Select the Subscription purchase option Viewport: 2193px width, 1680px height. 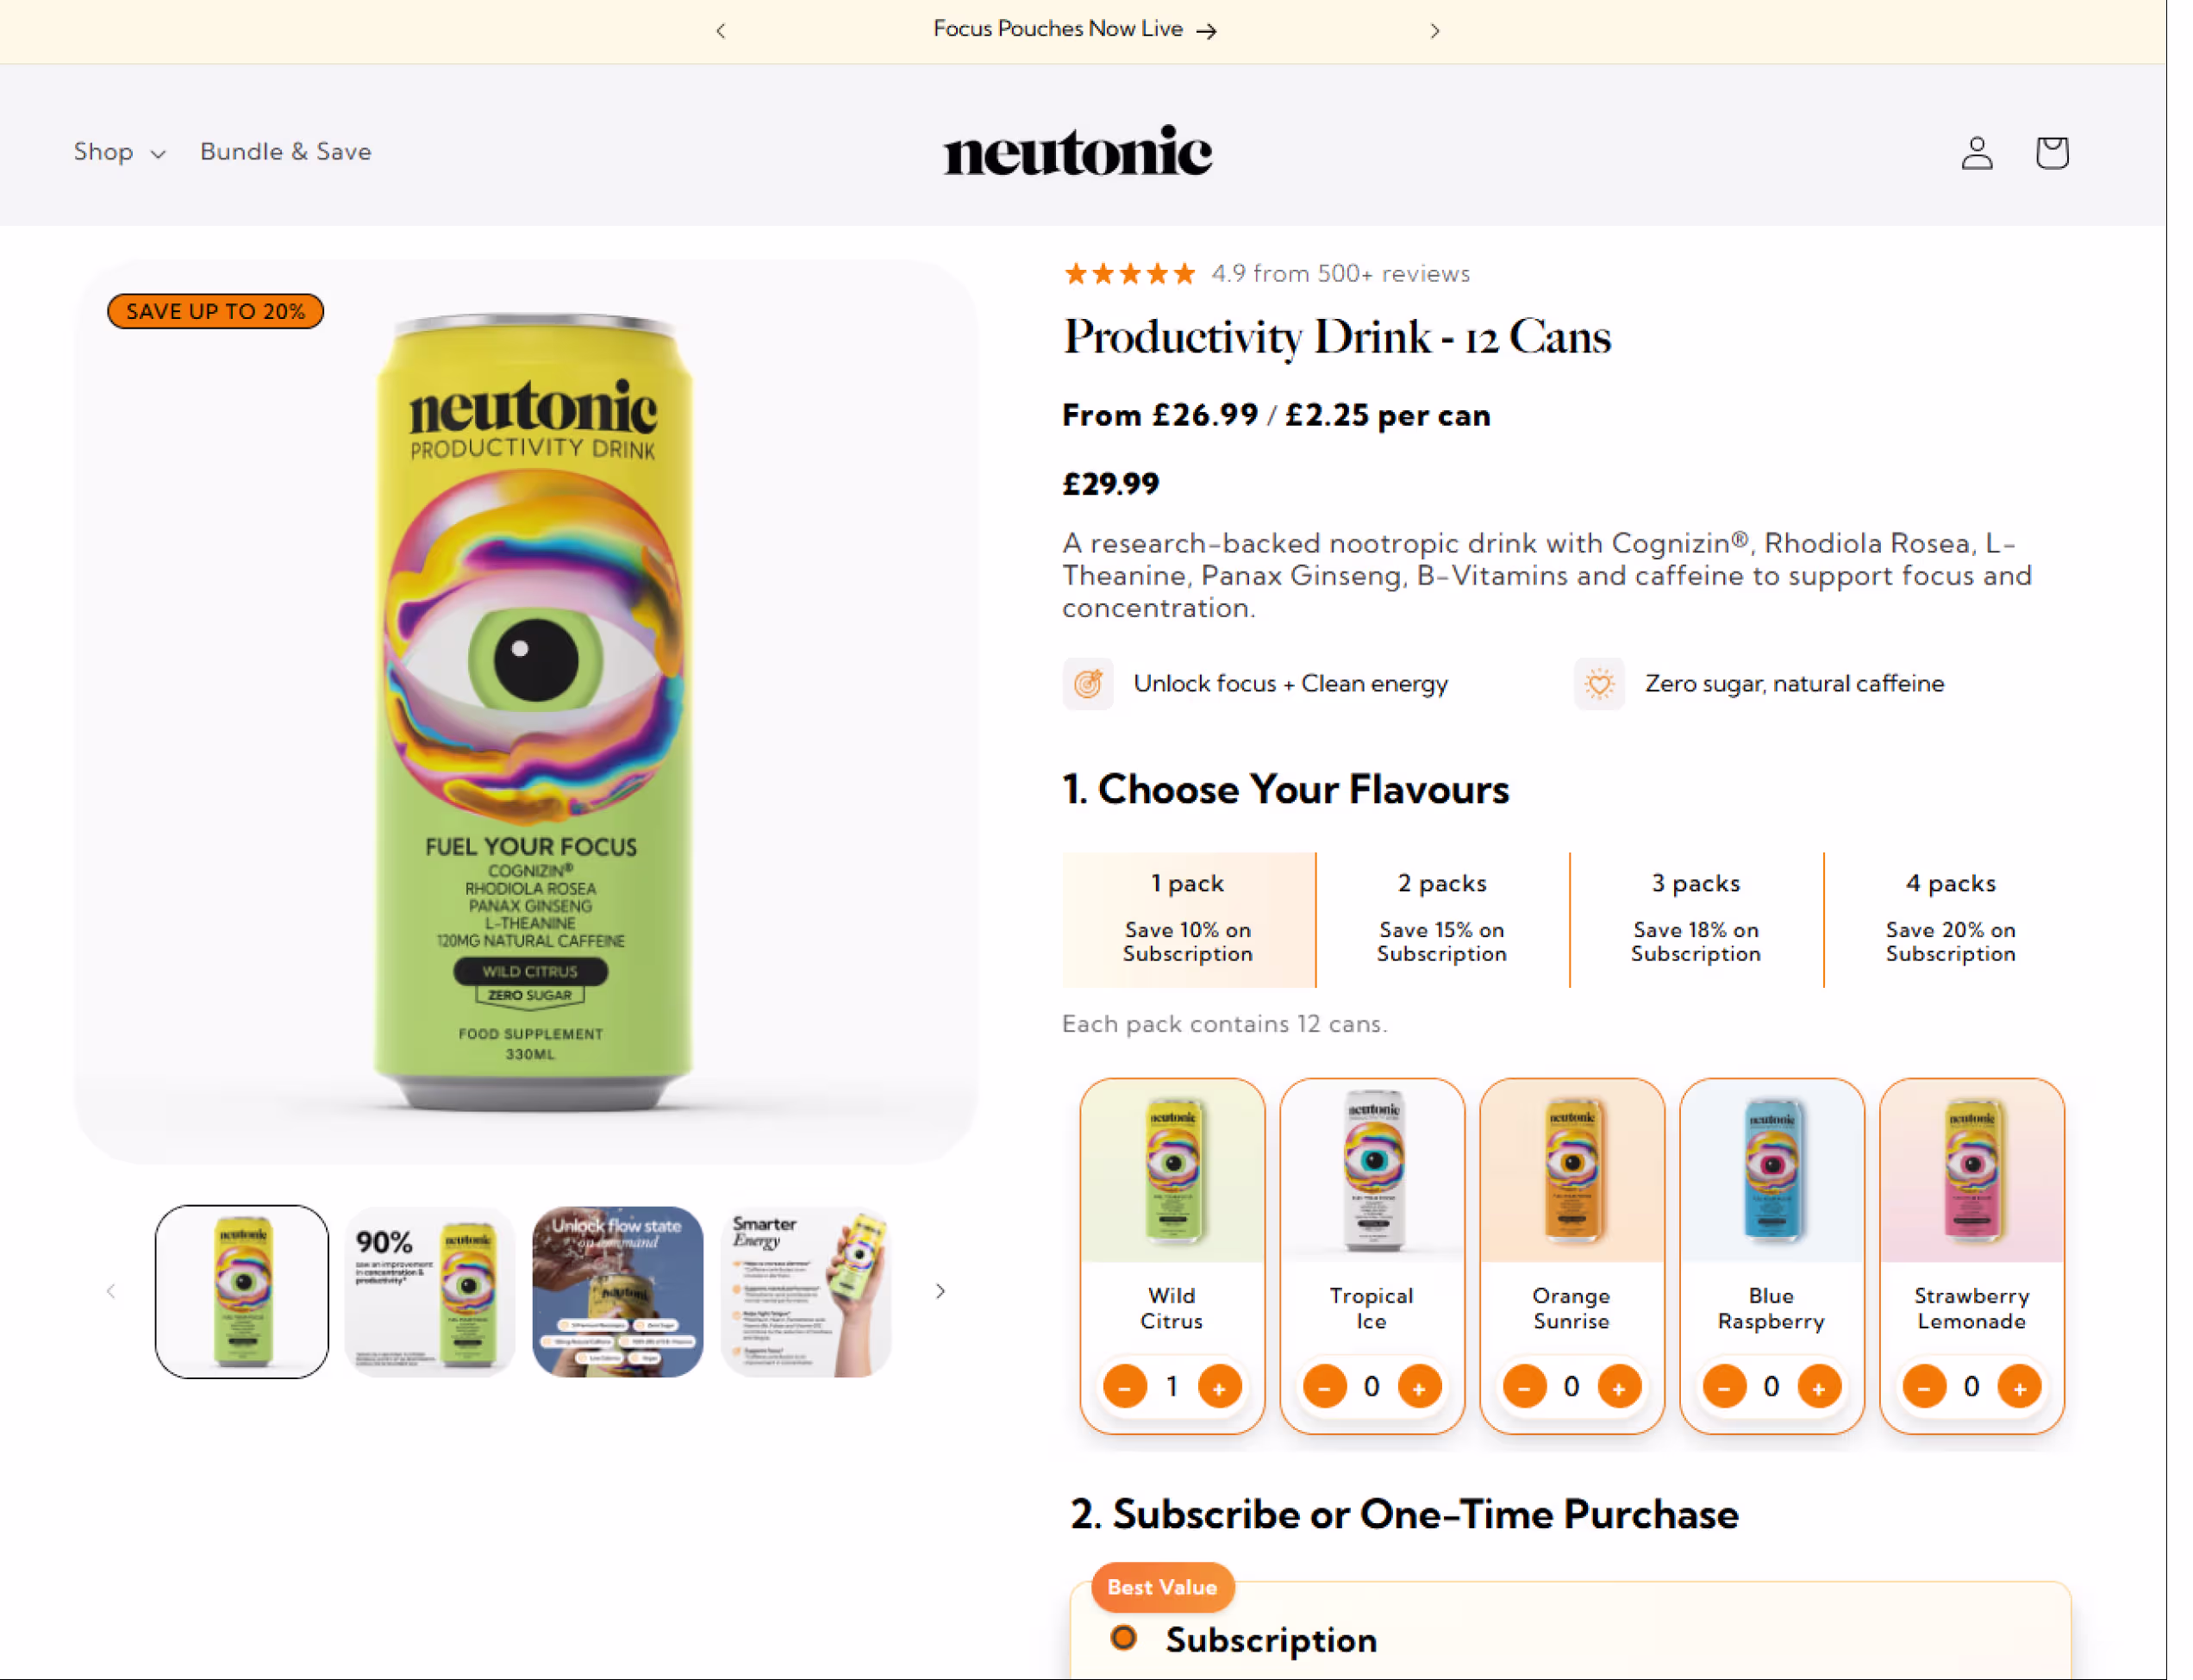pyautogui.click(x=1124, y=1638)
